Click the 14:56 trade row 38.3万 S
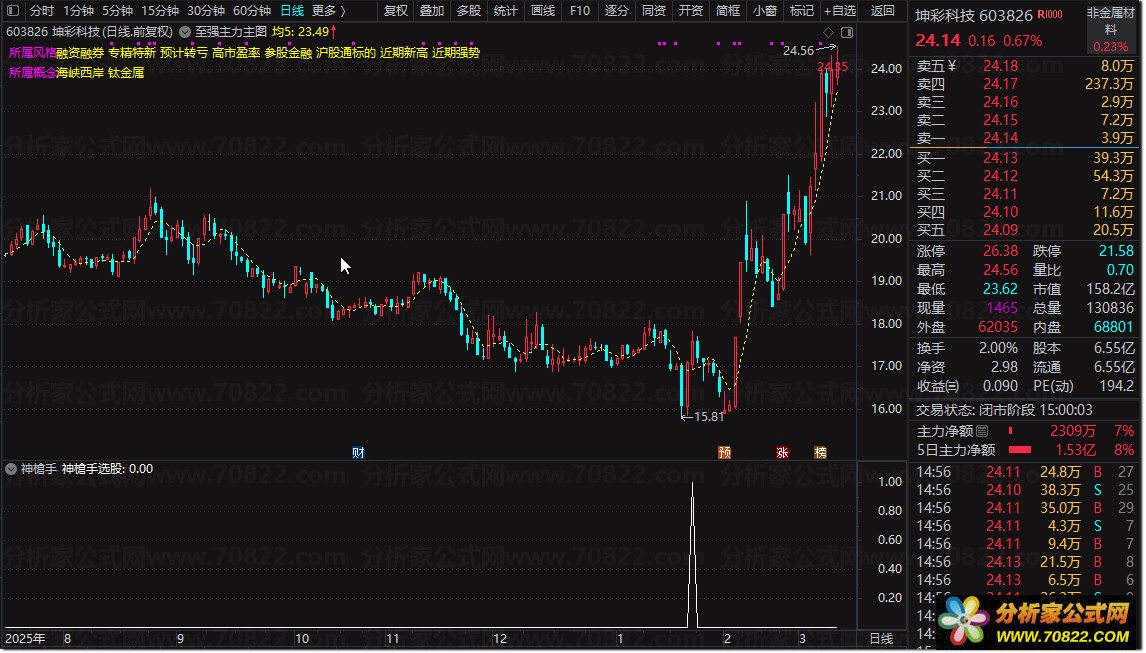This screenshot has width=1146, height=653. (1025, 490)
